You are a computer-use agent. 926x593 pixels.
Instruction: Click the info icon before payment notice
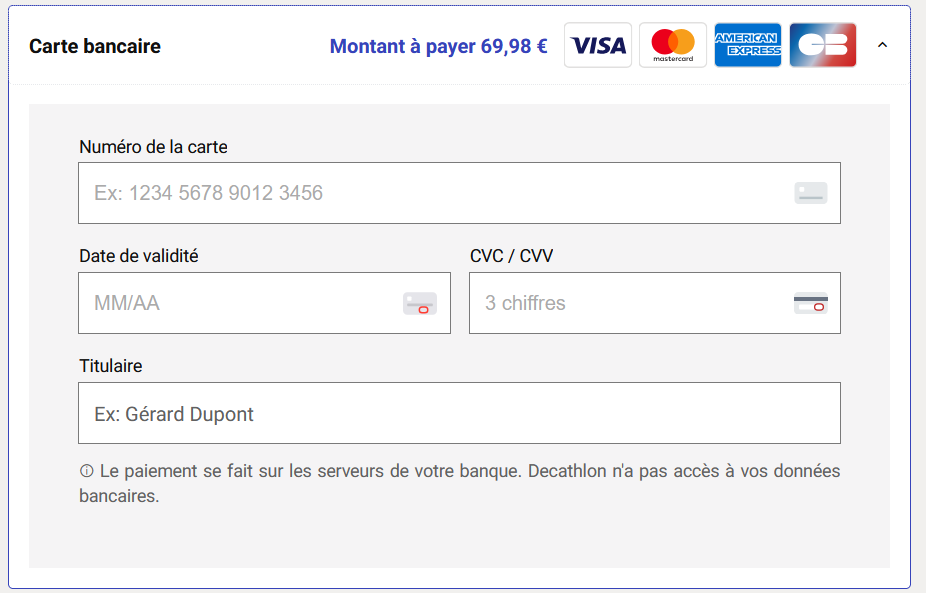[86, 471]
